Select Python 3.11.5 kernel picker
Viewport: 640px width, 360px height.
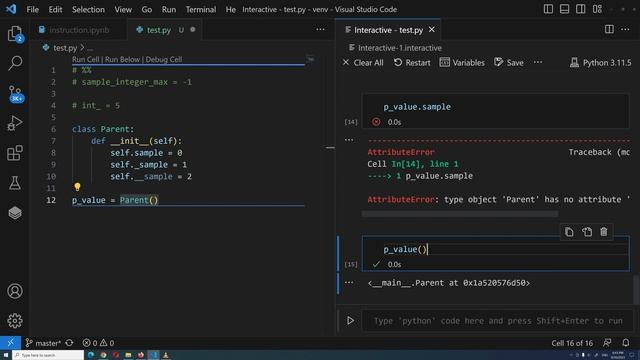coord(600,62)
